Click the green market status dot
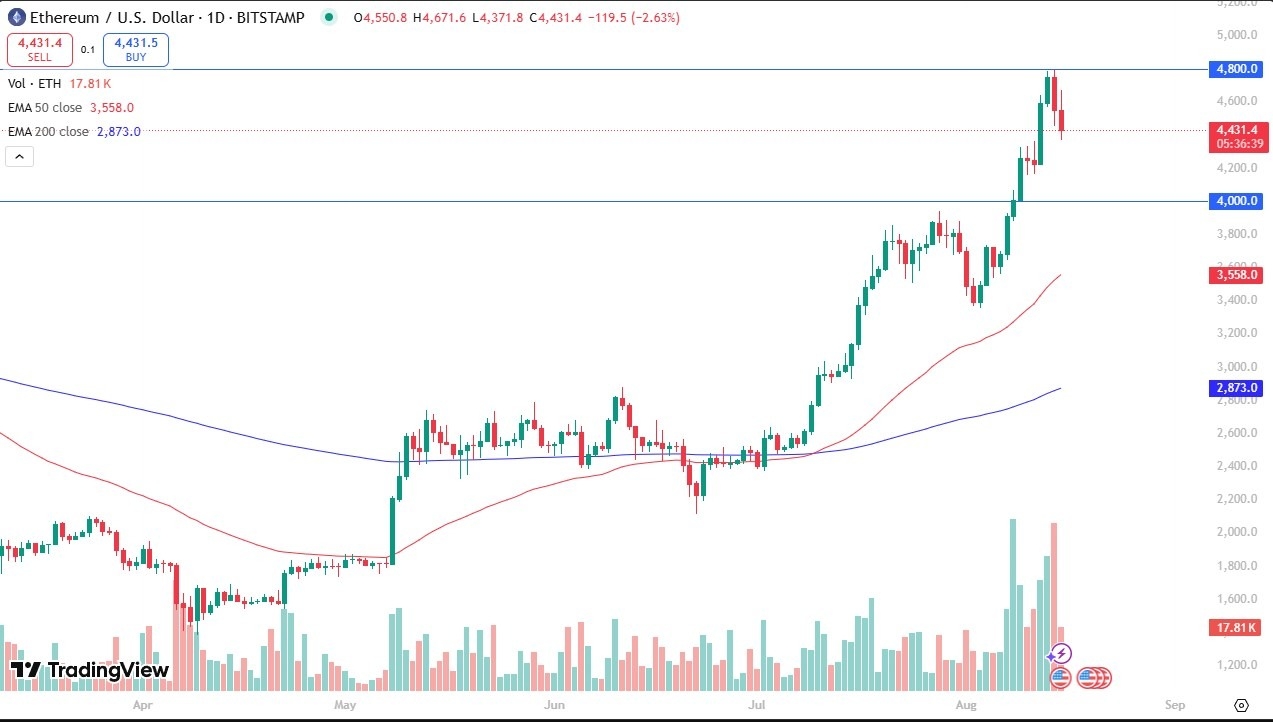1273x722 pixels. coord(329,17)
